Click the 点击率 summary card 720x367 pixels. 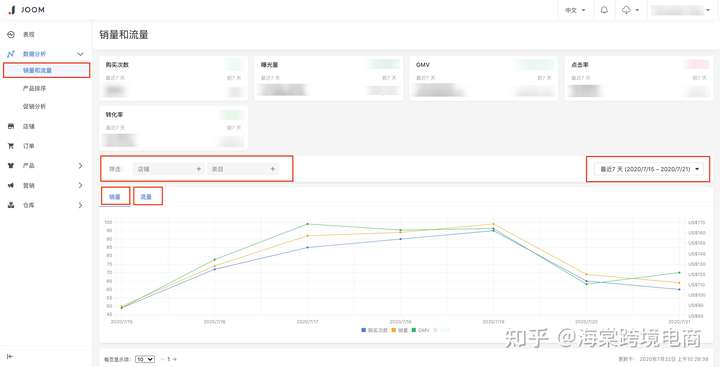click(x=639, y=79)
